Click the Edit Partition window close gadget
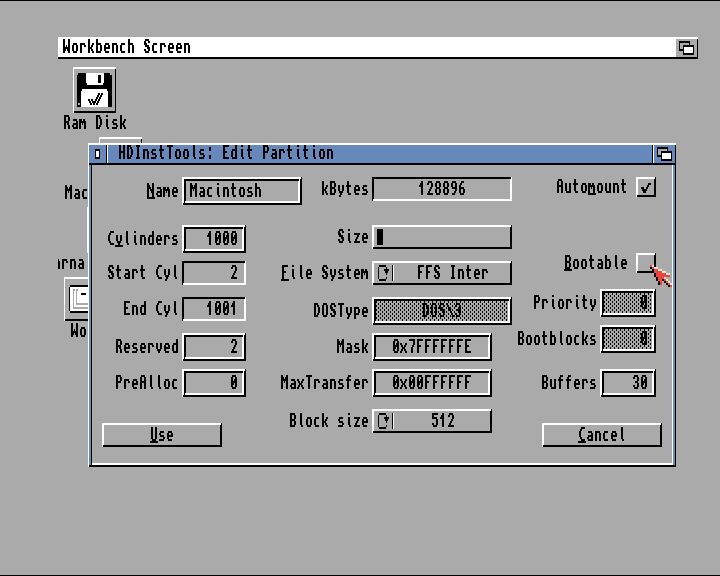This screenshot has height=576, width=720. (x=98, y=153)
